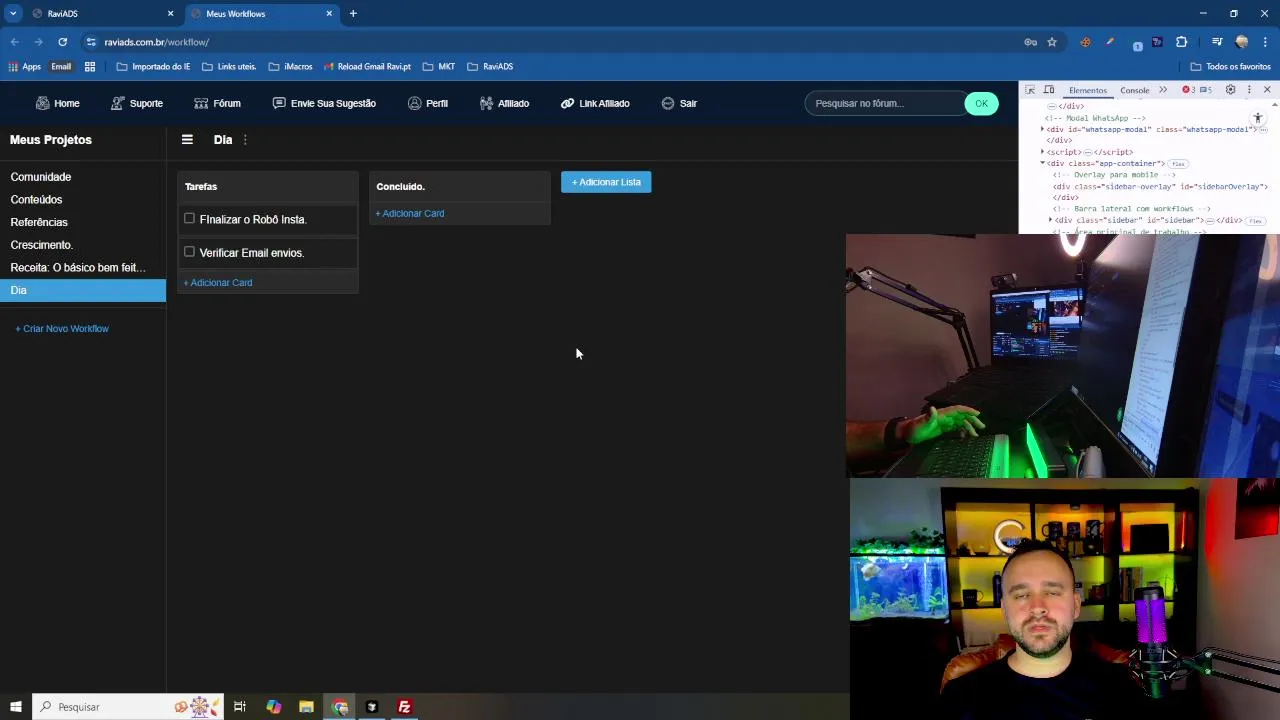Screen dimensions: 1280x720
Task: Select the Comunidade project
Action: (x=41, y=177)
